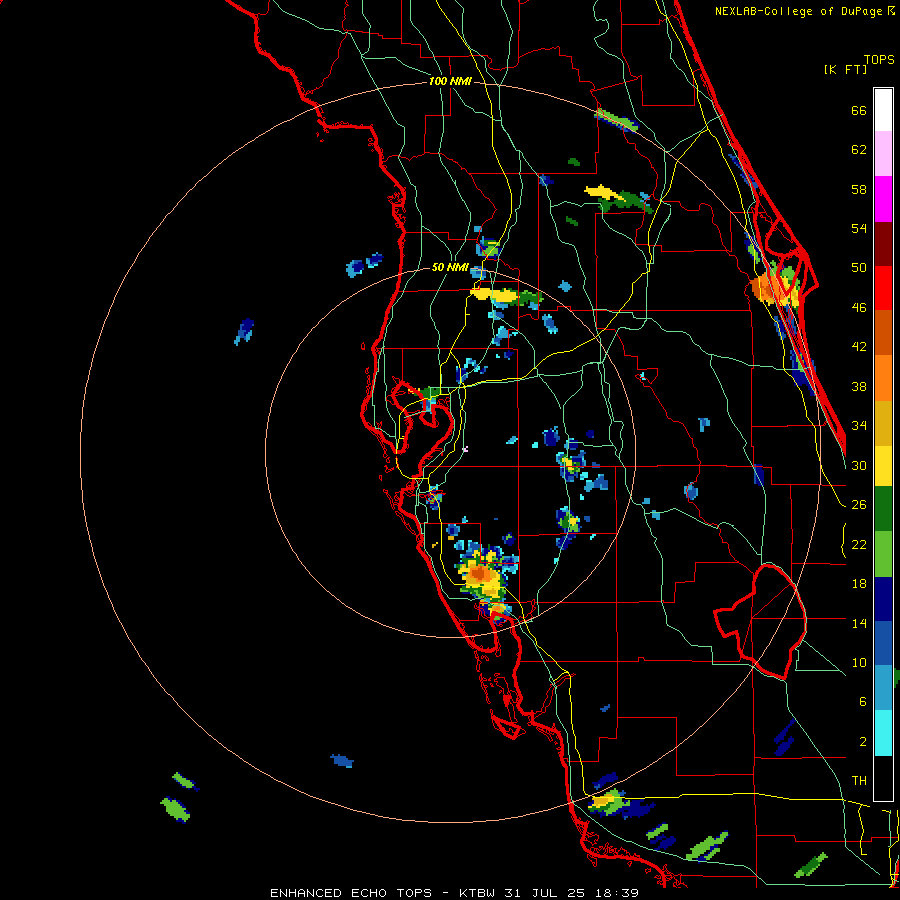Click the black TH swatch at legend bottom
Image resolution: width=900 pixels, height=900 pixels.
tap(883, 778)
